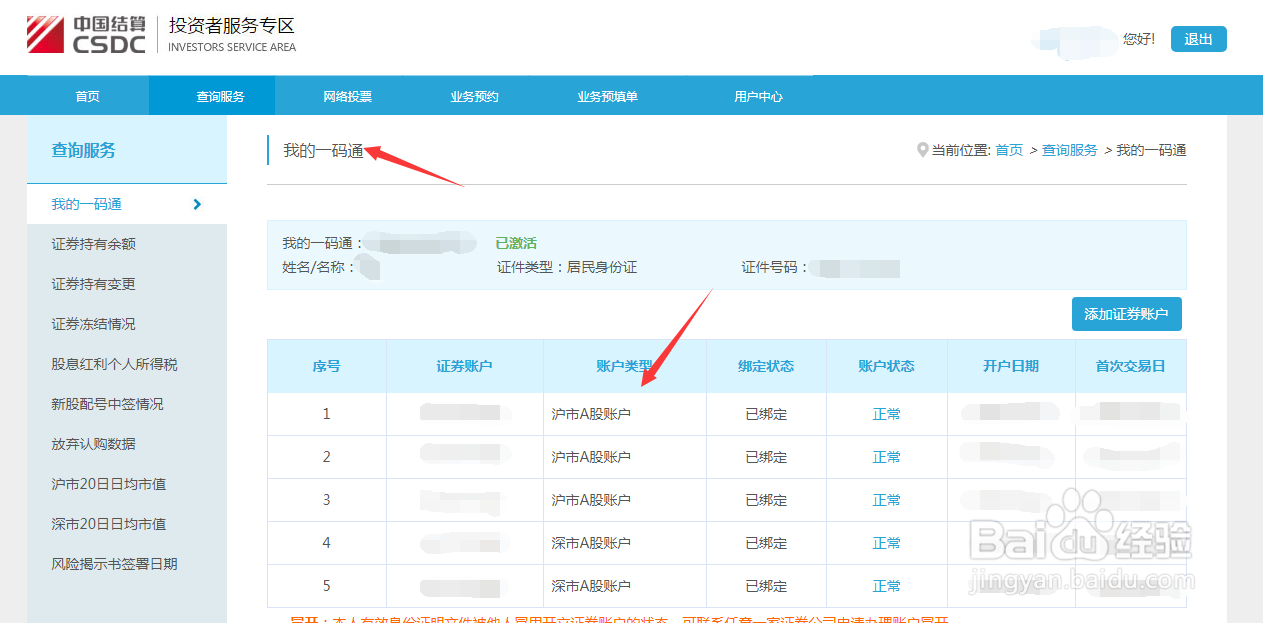Click 查询服务 breadcrumb link
This screenshot has height=623, width=1263.
(1069, 150)
